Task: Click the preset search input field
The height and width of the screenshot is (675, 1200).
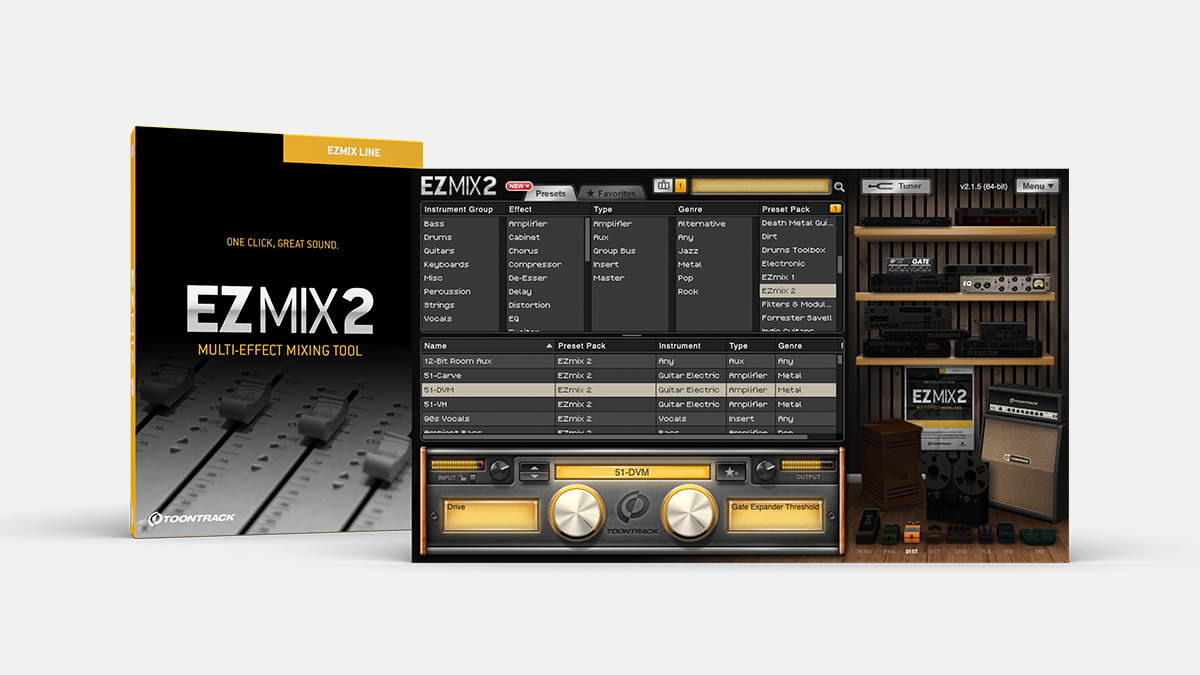Action: [x=761, y=186]
